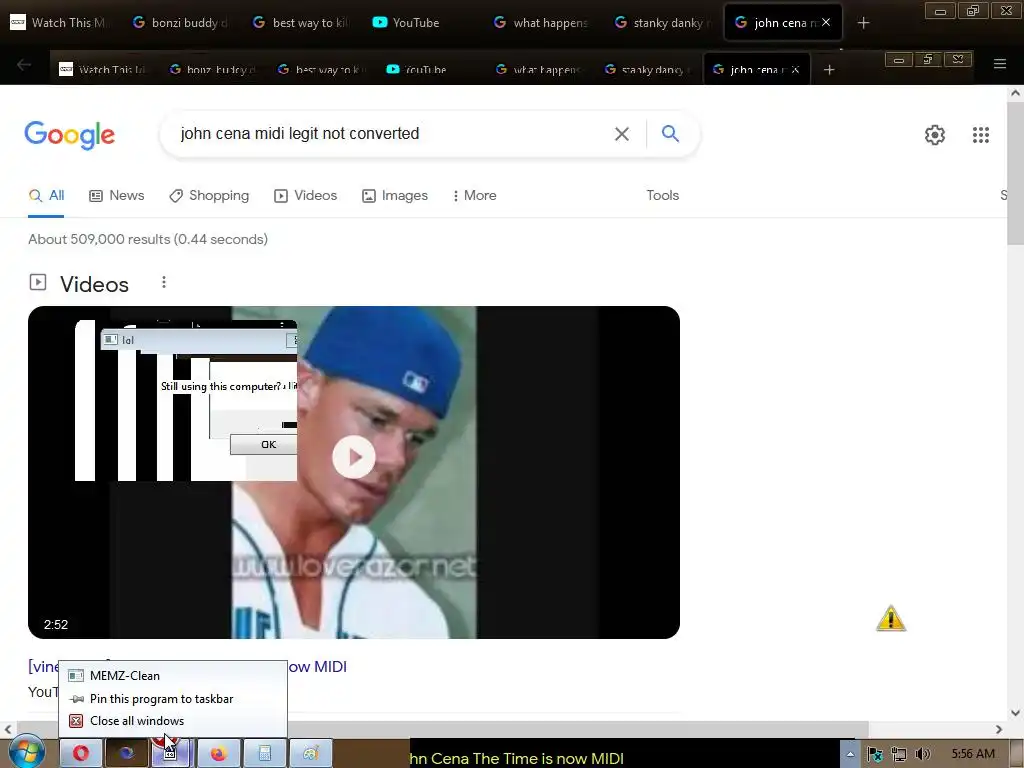Open Opera from the taskbar

[x=81, y=753]
